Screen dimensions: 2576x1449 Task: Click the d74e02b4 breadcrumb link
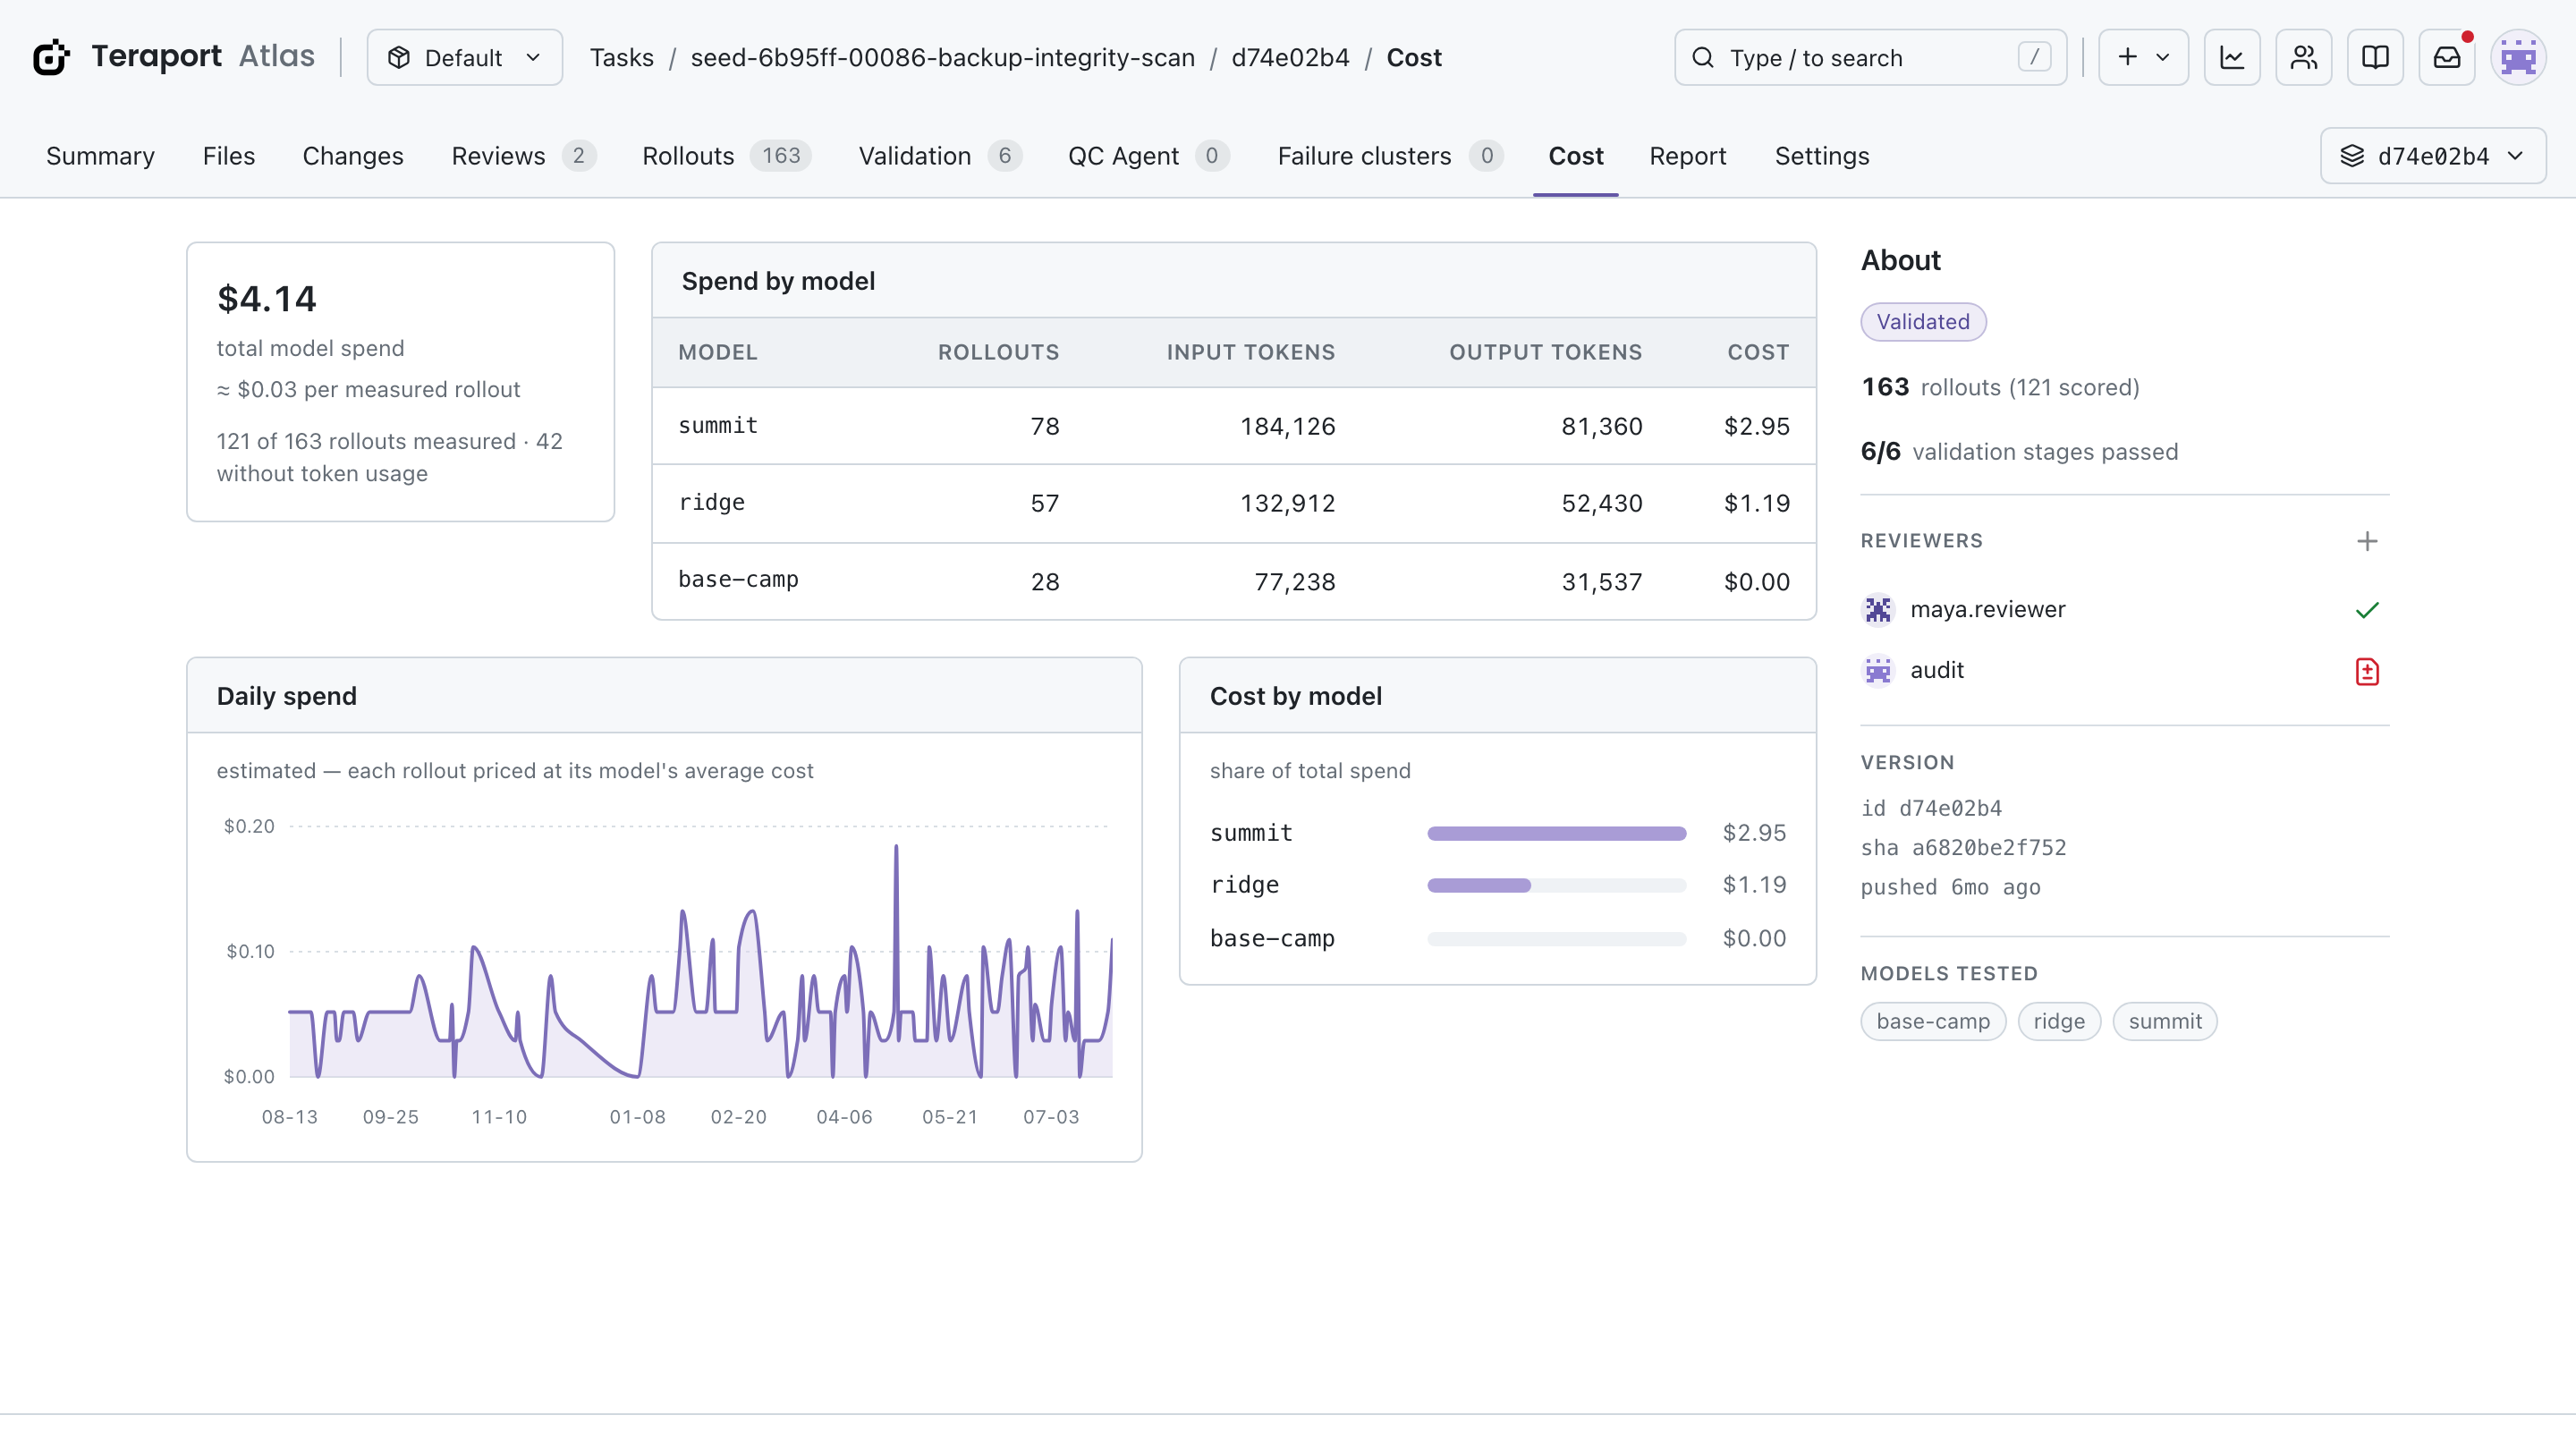pos(1290,57)
